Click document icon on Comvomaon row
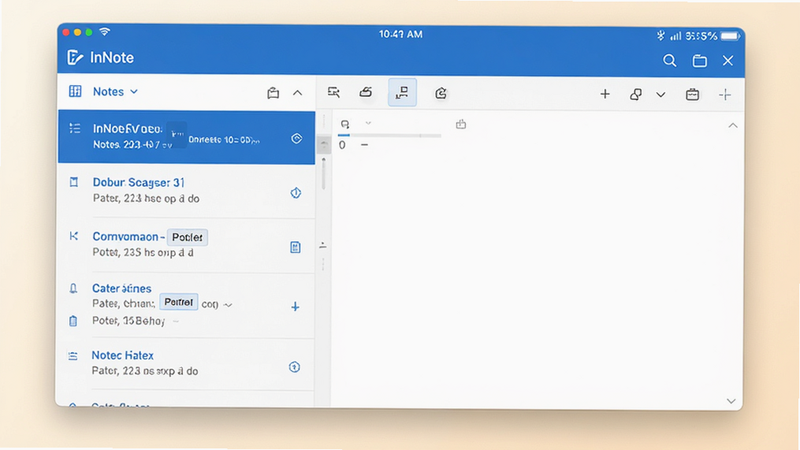This screenshot has height=450, width=800. 295,247
